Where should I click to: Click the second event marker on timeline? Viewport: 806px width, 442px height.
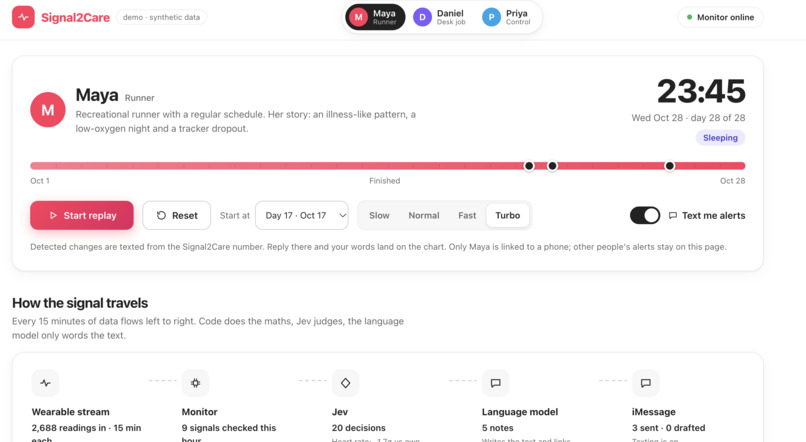click(x=552, y=165)
